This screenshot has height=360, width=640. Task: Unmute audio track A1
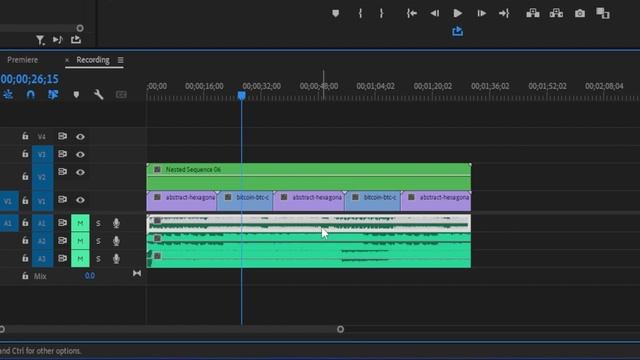(x=80, y=223)
